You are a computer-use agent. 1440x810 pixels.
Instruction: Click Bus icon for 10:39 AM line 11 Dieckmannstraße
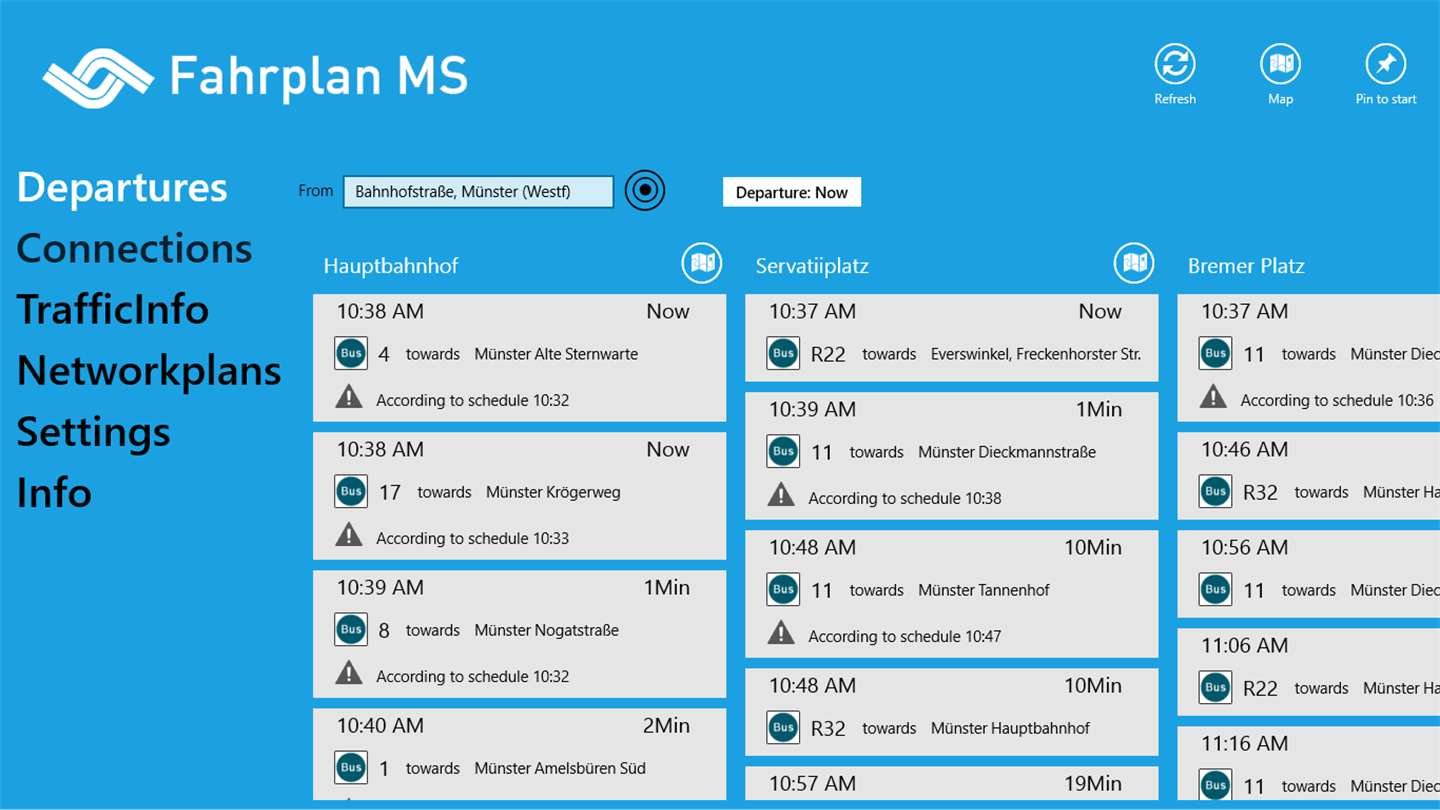[783, 451]
